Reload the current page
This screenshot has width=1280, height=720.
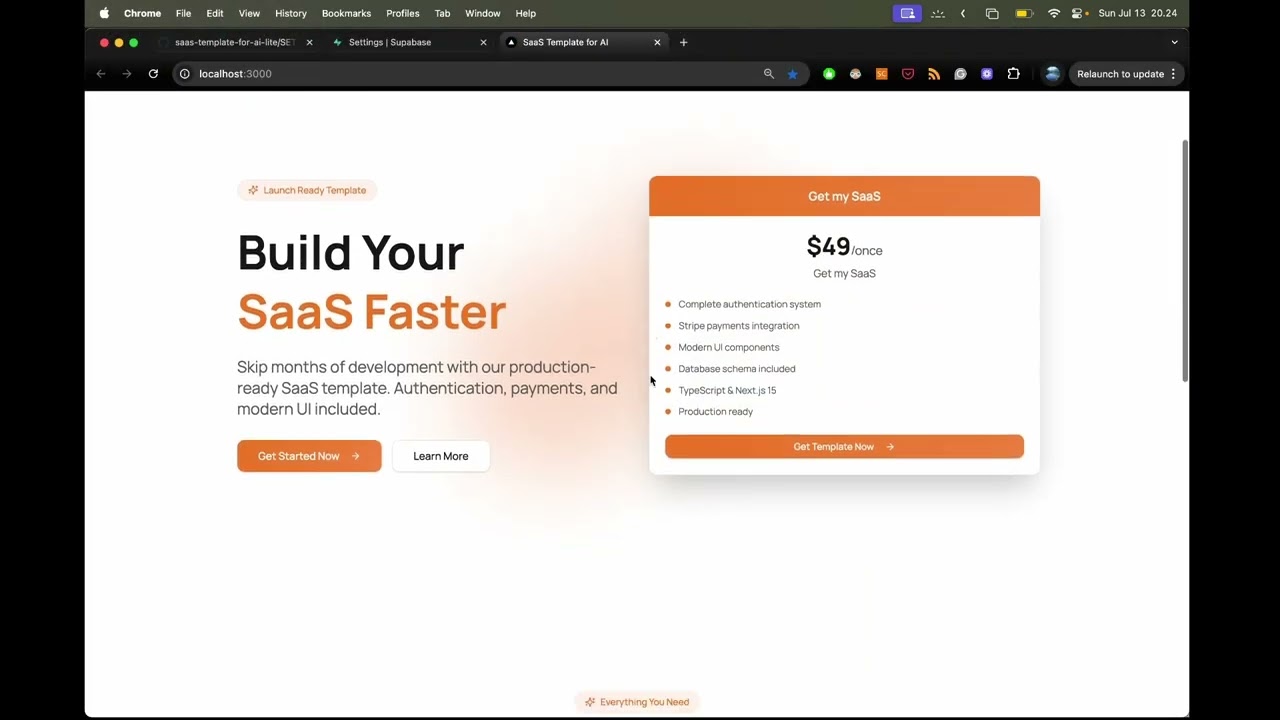tap(153, 73)
